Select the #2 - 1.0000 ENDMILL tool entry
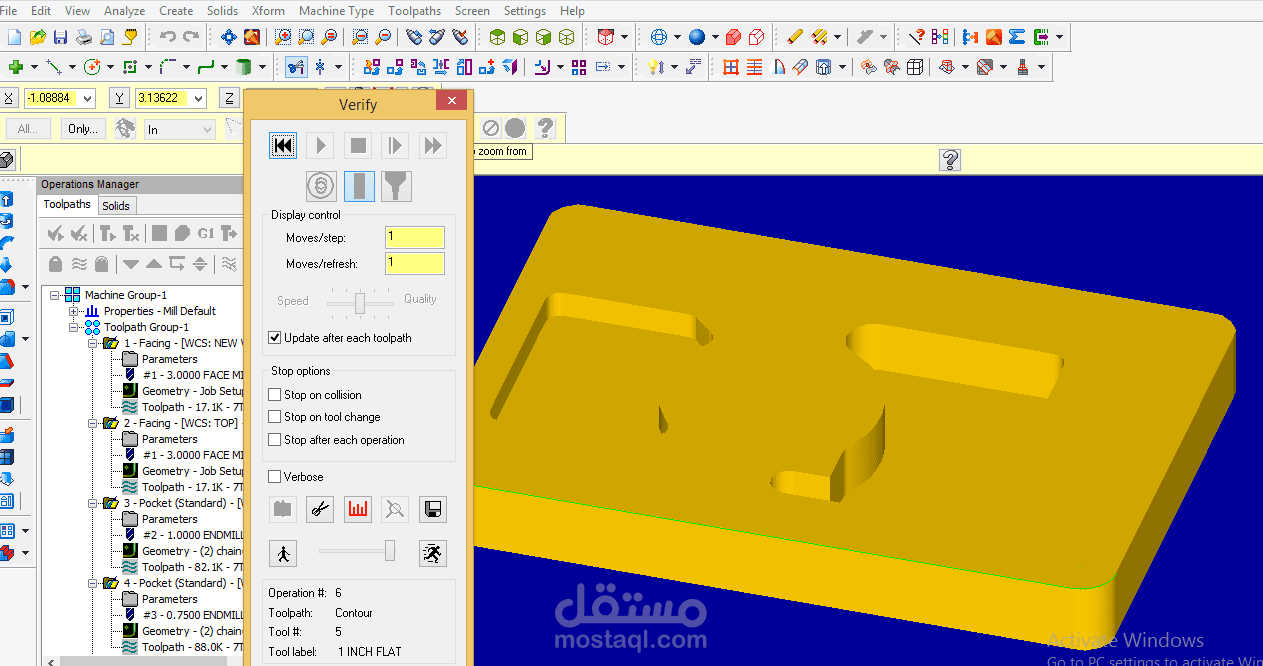 [192, 535]
